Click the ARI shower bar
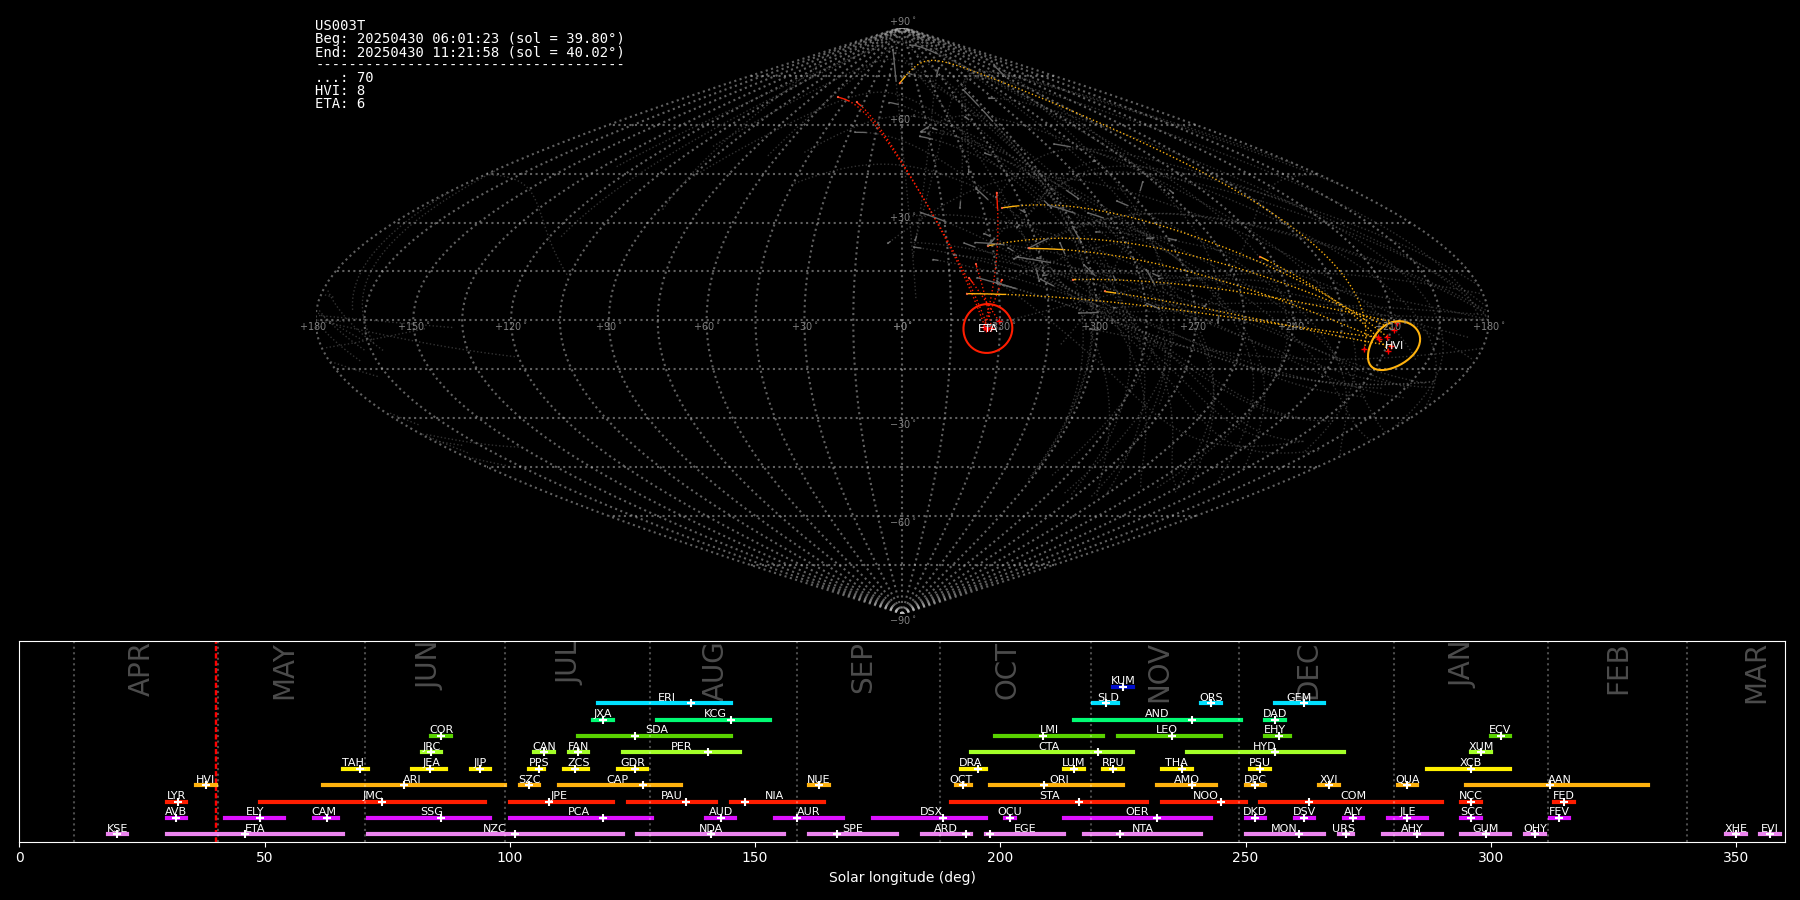The image size is (1800, 900). click(413, 785)
